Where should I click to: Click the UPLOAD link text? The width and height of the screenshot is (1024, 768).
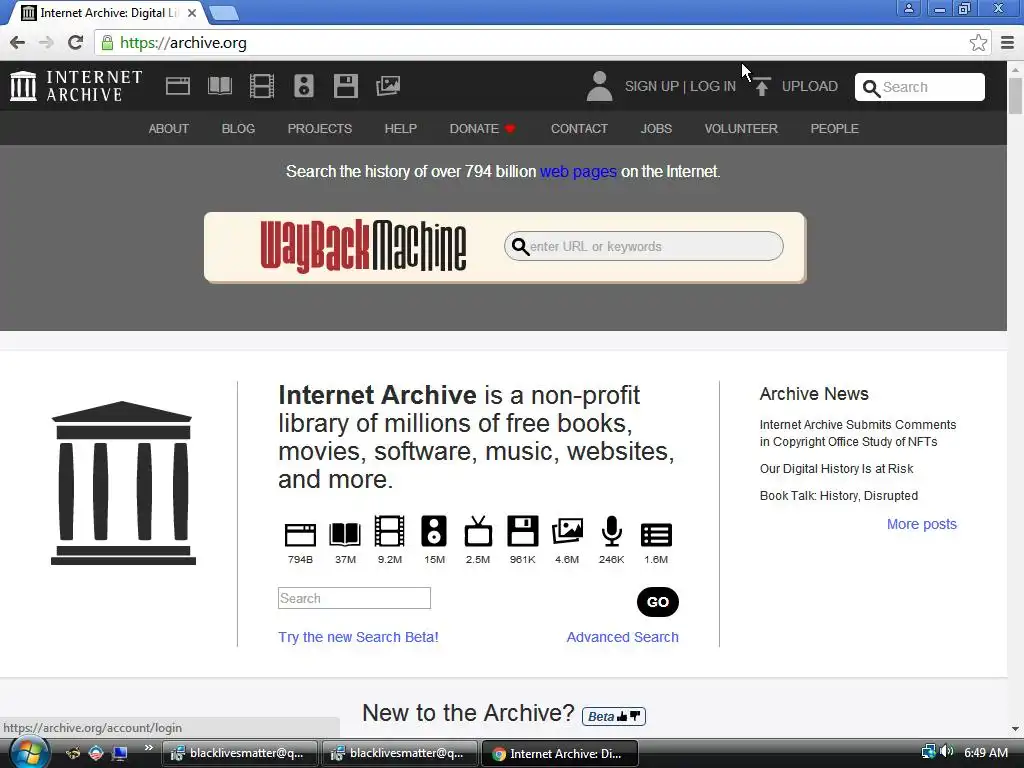[809, 86]
